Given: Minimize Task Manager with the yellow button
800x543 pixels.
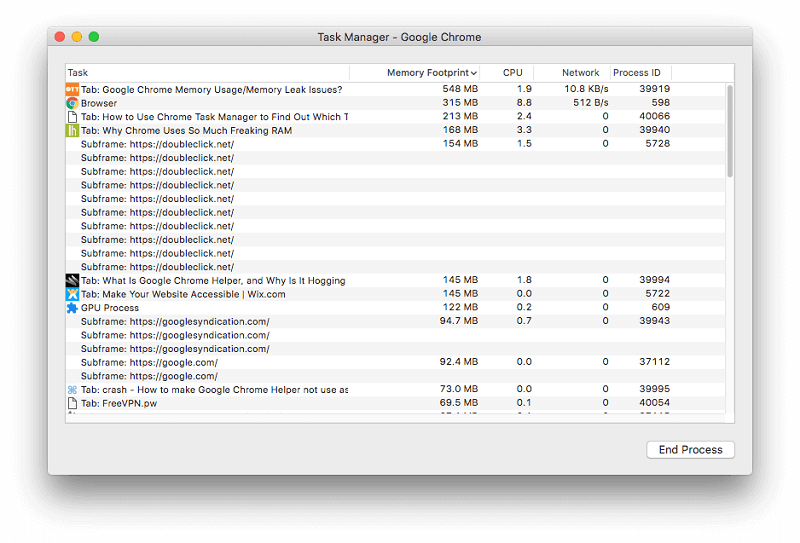Looking at the screenshot, I should point(77,37).
